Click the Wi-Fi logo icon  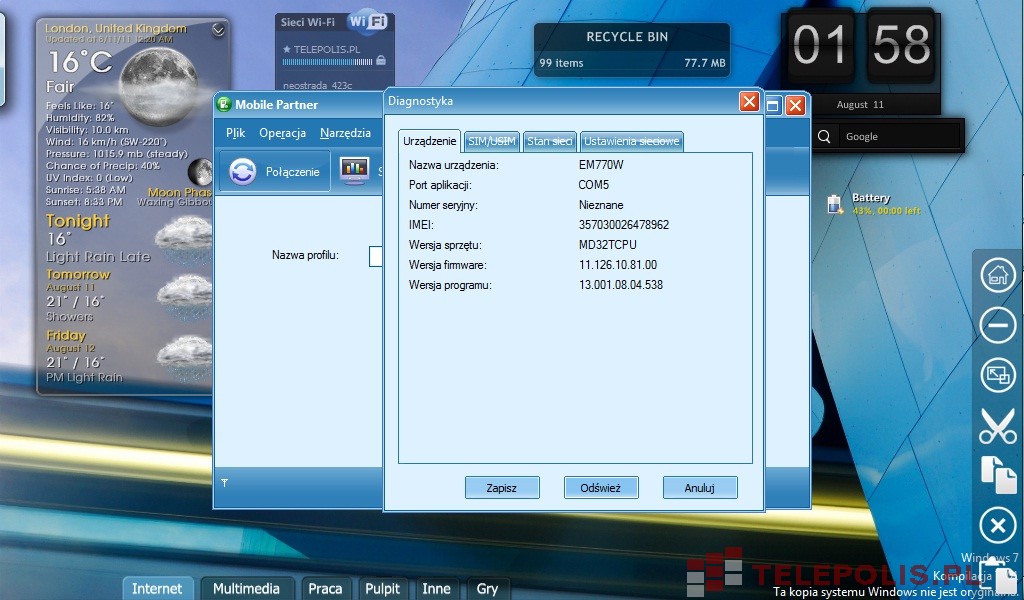(x=368, y=22)
